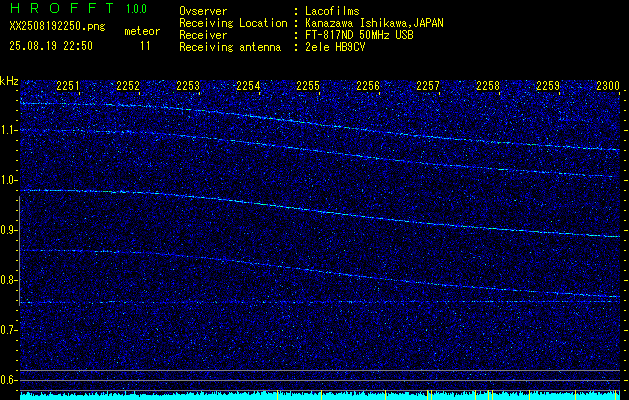629x400 pixels.
Task: Click the 0.6 kHz frequency label
Action: coord(8,380)
